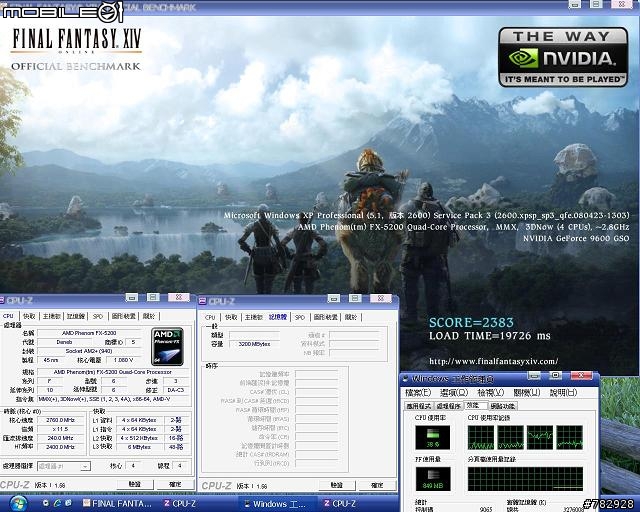Open 選項(O) menu in Task Manager

[x=454, y=393]
